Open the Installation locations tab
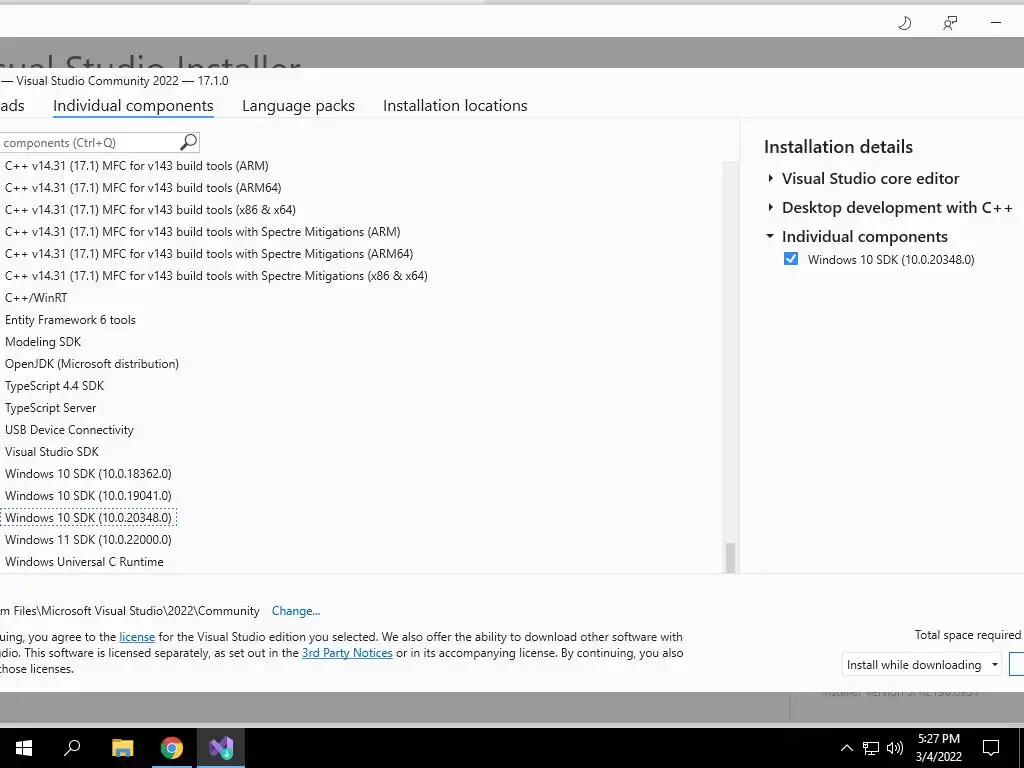 tap(455, 106)
